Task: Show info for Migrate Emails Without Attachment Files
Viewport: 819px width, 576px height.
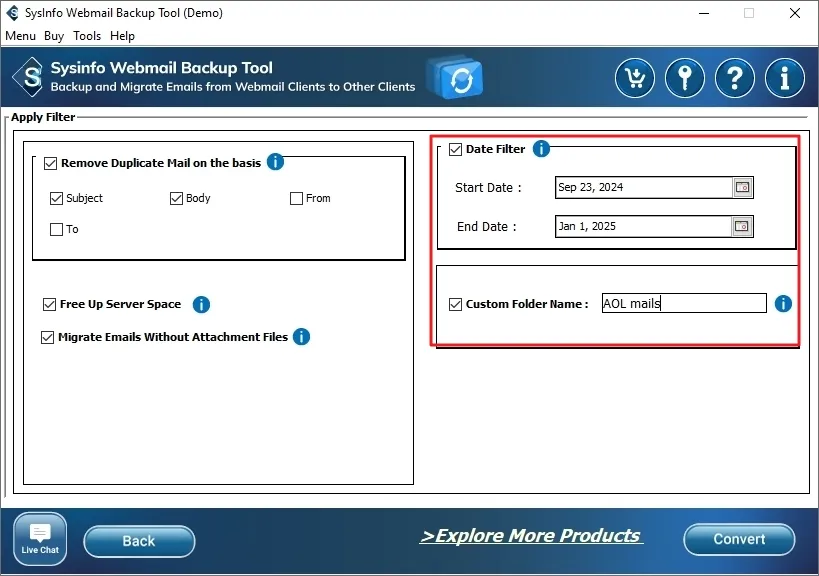Action: coord(301,337)
